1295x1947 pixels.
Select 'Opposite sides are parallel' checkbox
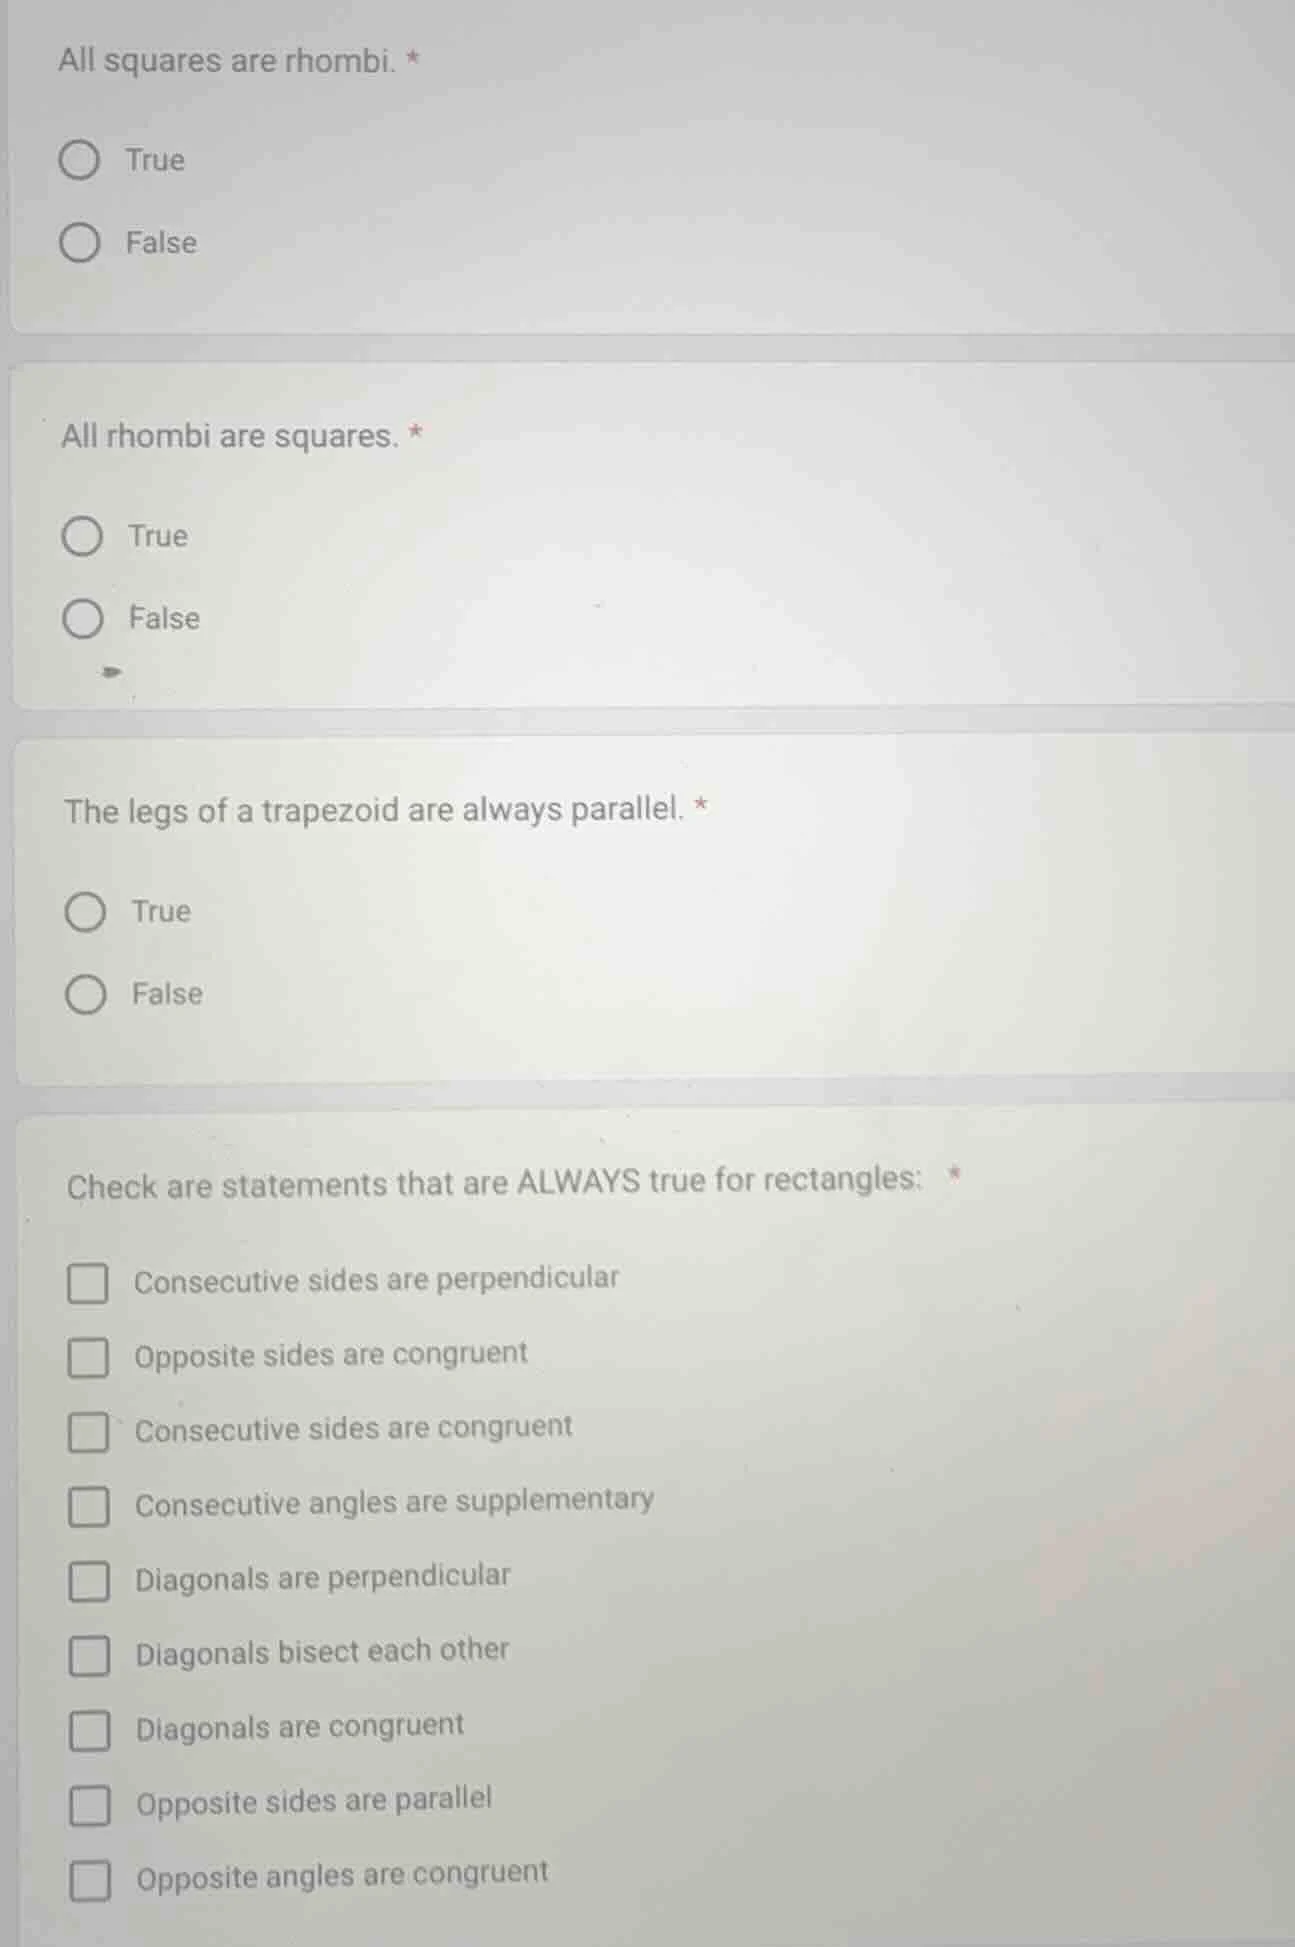pos(90,1805)
